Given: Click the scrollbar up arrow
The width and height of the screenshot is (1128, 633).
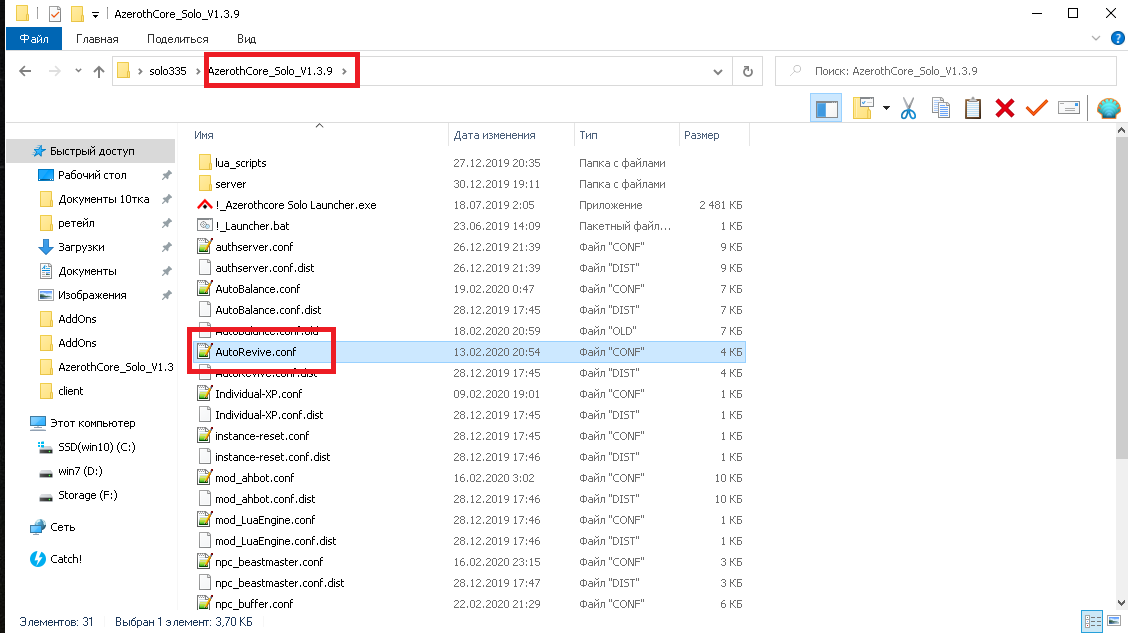Looking at the screenshot, I should 1122,130.
